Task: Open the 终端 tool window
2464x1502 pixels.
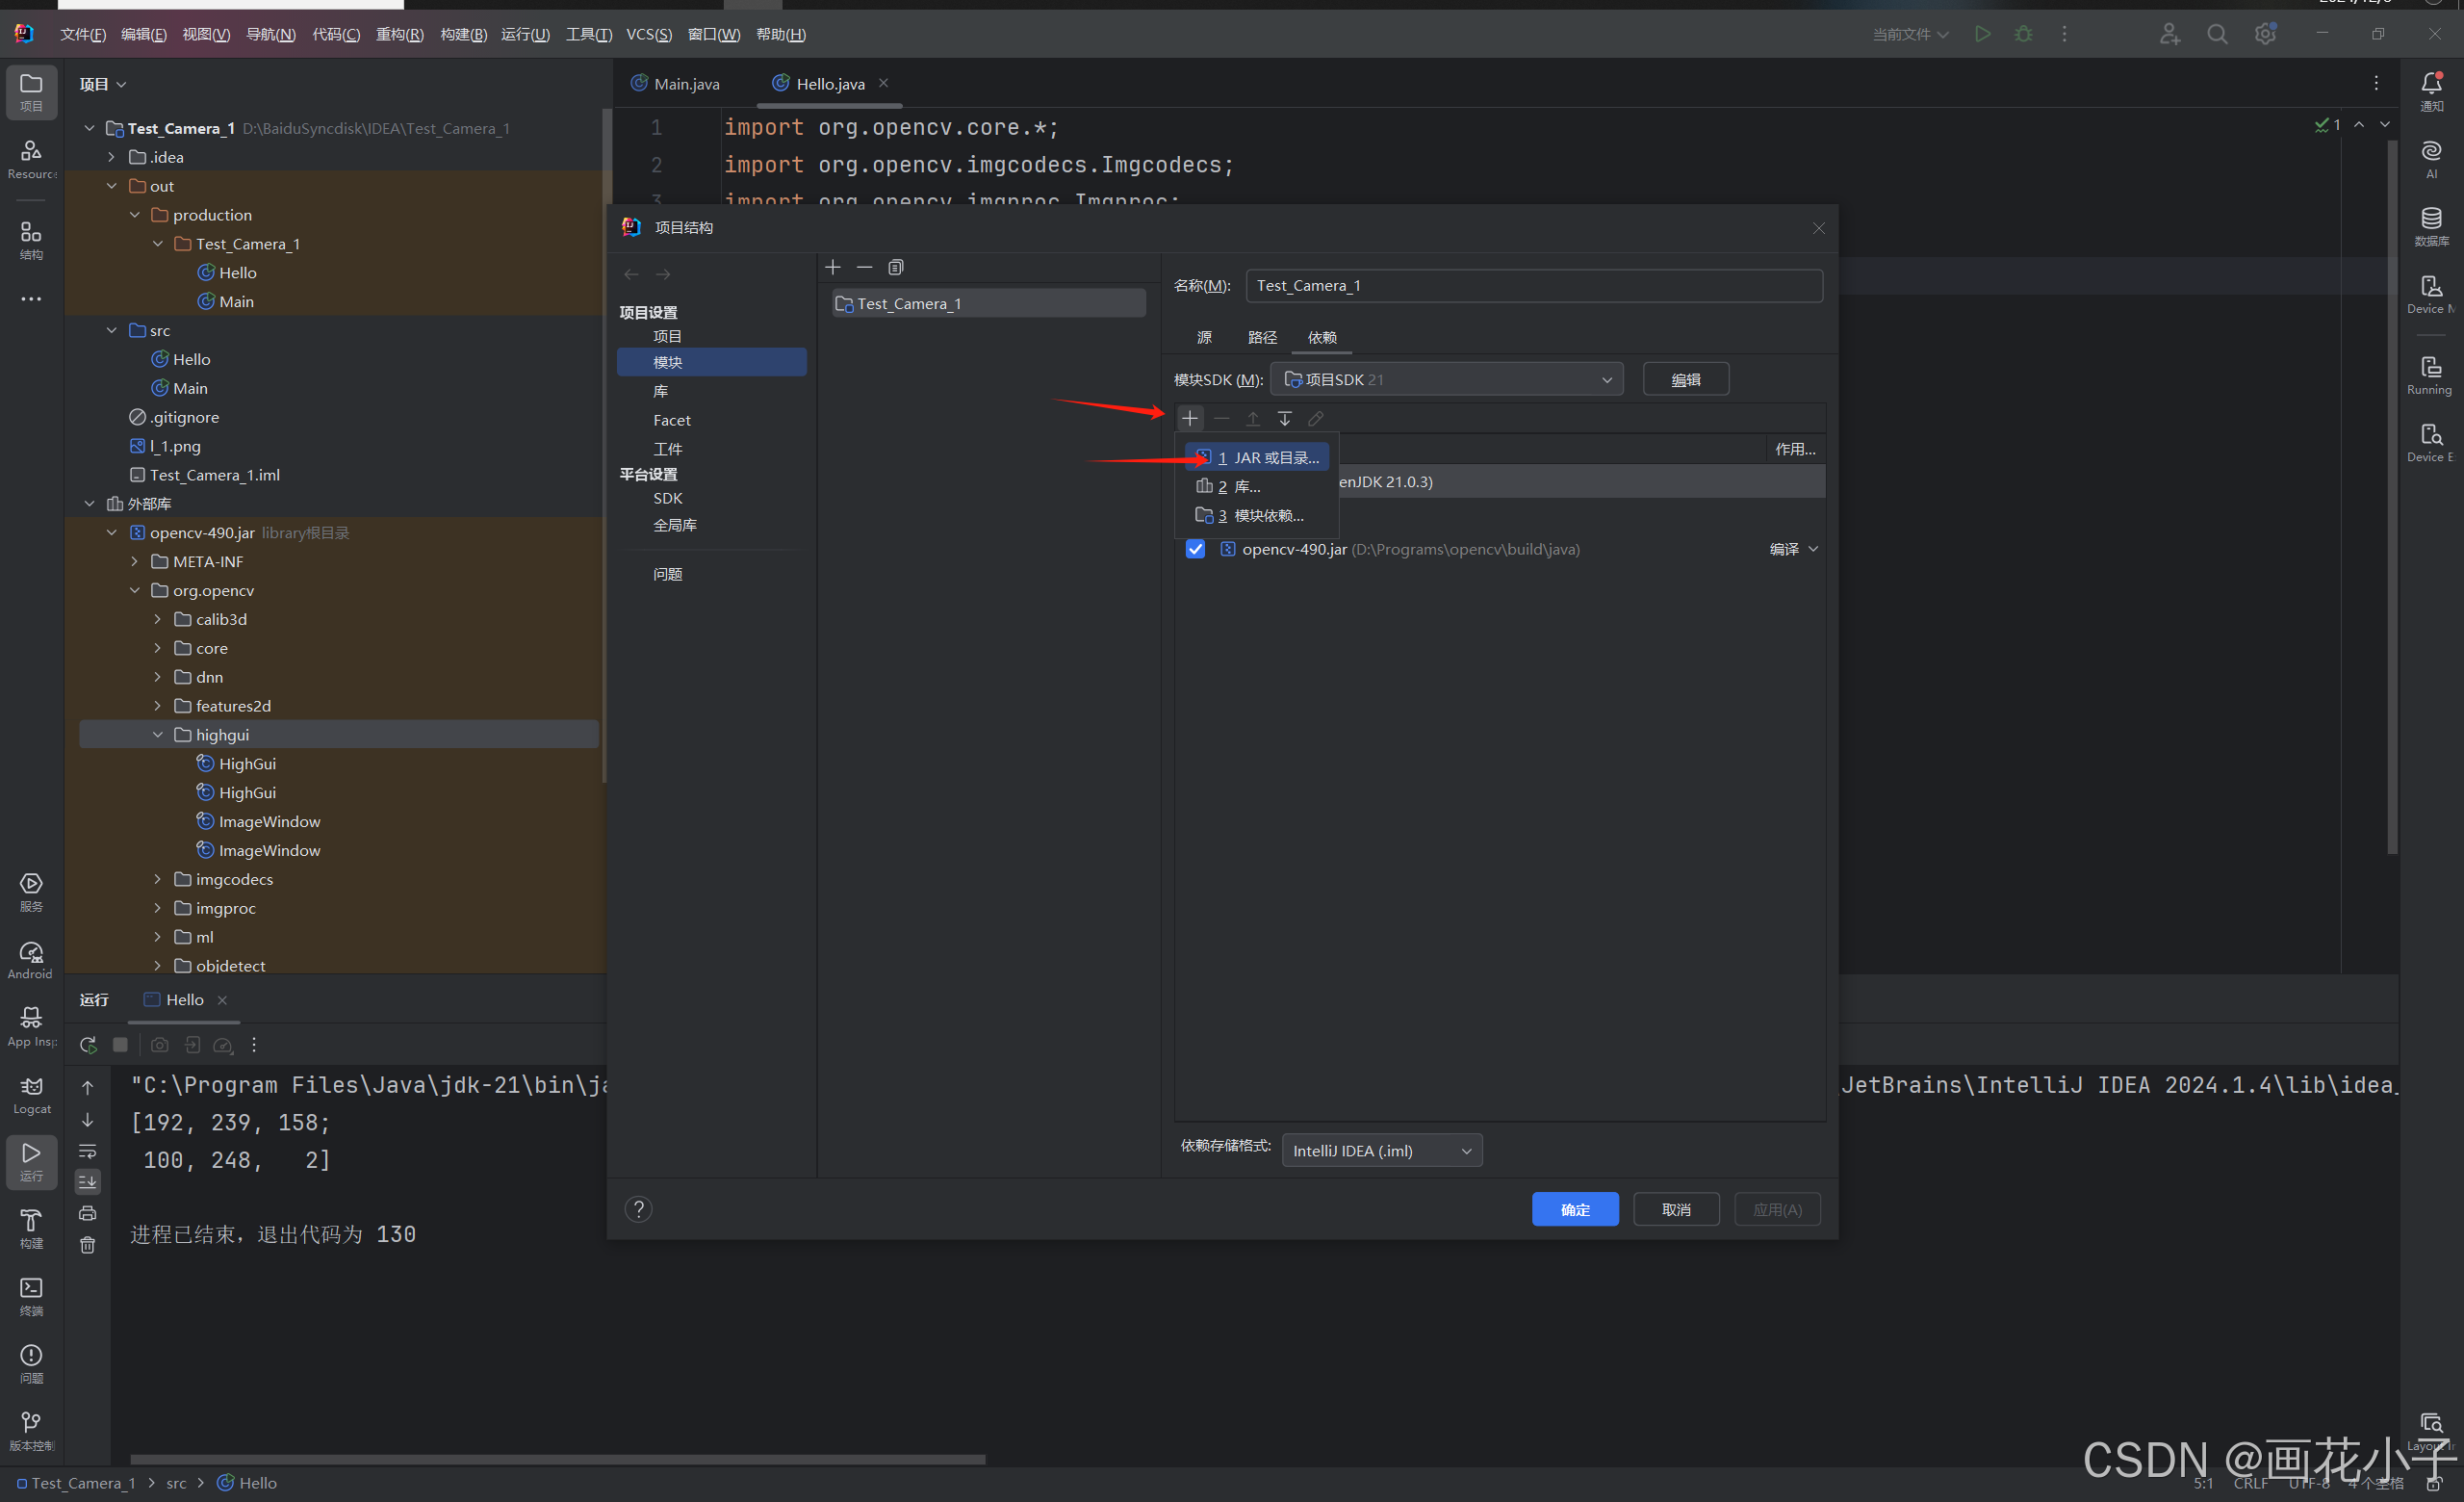Action: (31, 1290)
